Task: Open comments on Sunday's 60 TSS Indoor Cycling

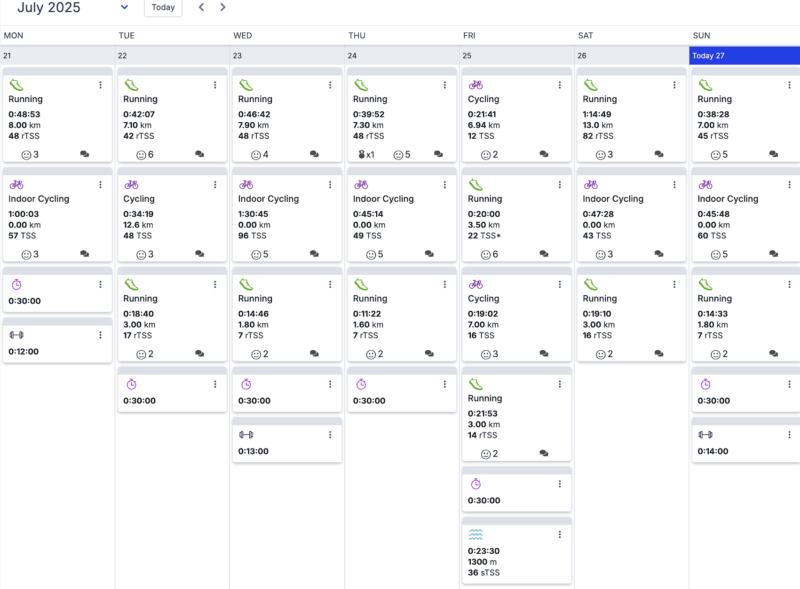Action: (x=774, y=254)
